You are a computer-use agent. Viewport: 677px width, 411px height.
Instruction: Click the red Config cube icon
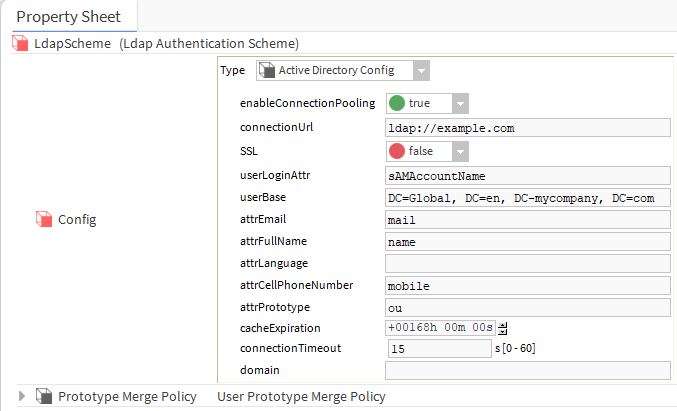tap(44, 219)
